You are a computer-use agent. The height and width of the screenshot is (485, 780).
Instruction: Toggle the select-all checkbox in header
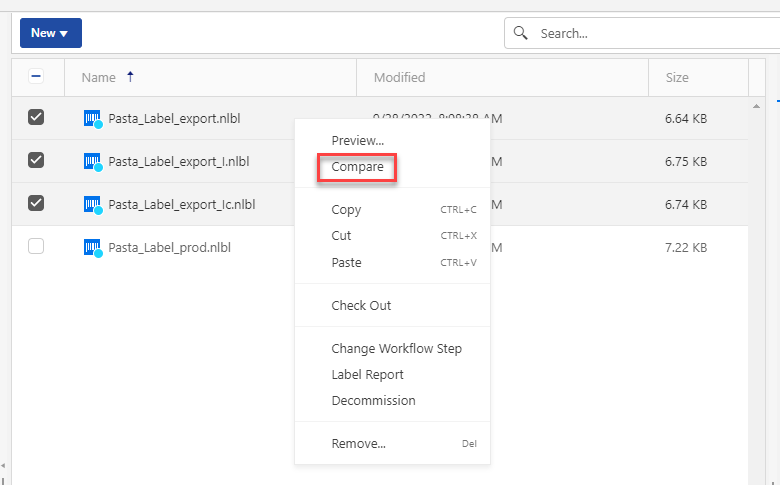point(36,77)
